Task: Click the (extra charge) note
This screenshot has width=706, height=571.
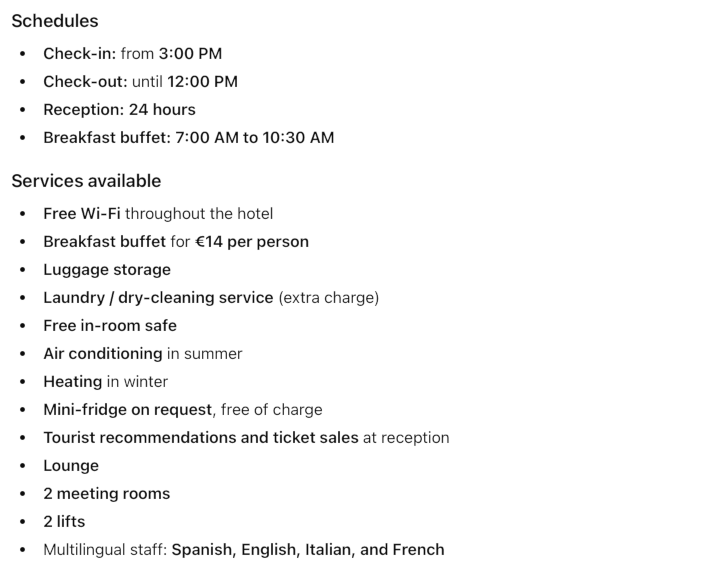Action: 328,298
